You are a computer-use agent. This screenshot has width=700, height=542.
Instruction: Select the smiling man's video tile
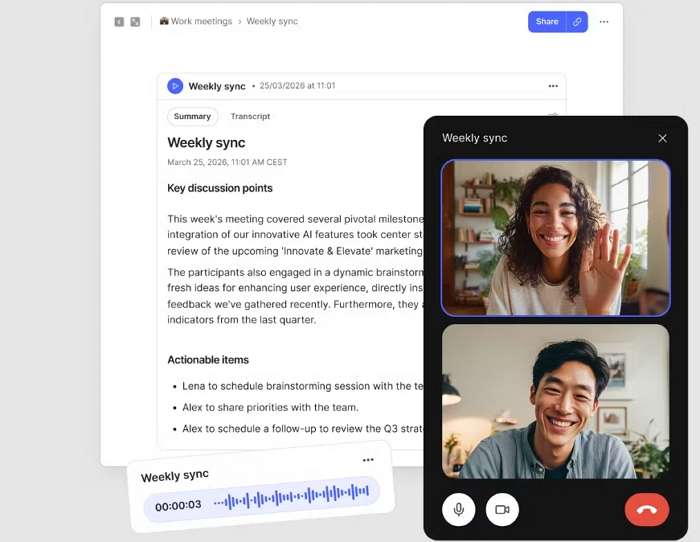pyautogui.click(x=555, y=401)
